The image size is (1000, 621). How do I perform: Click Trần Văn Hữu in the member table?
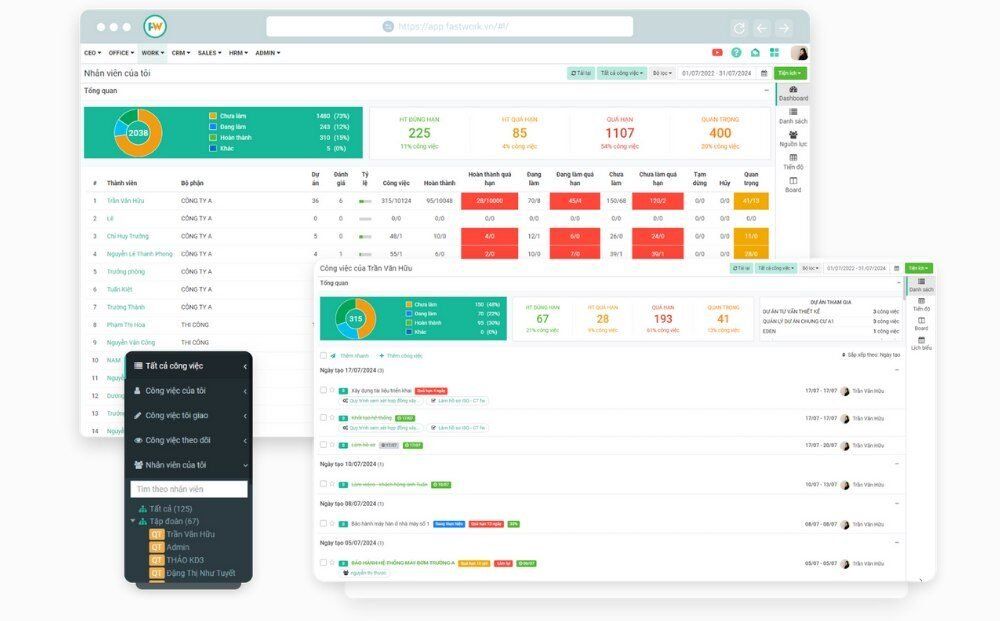(126, 201)
